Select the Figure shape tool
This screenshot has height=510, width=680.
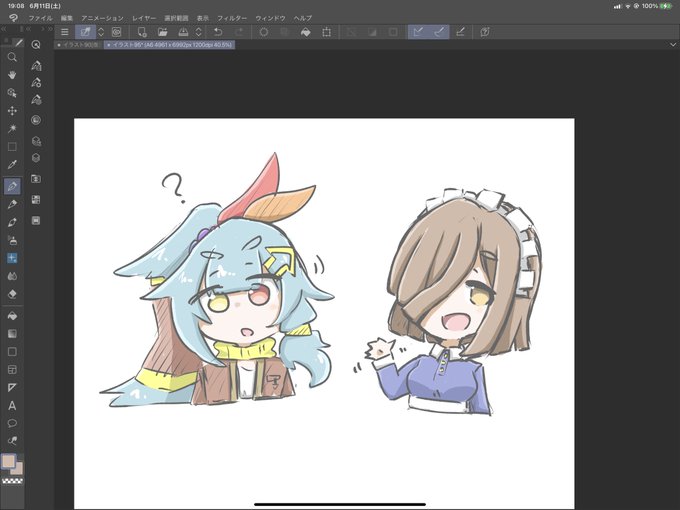point(12,351)
